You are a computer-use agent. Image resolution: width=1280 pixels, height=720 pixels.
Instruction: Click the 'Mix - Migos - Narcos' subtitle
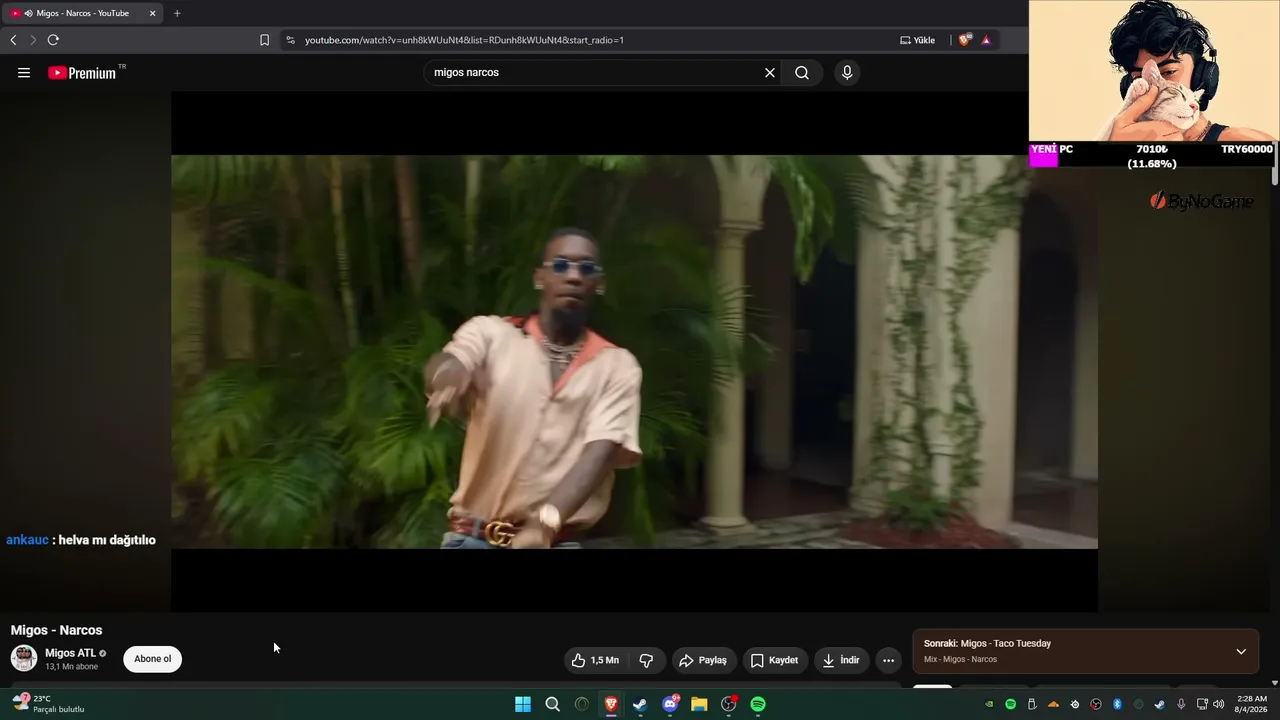tap(960, 659)
